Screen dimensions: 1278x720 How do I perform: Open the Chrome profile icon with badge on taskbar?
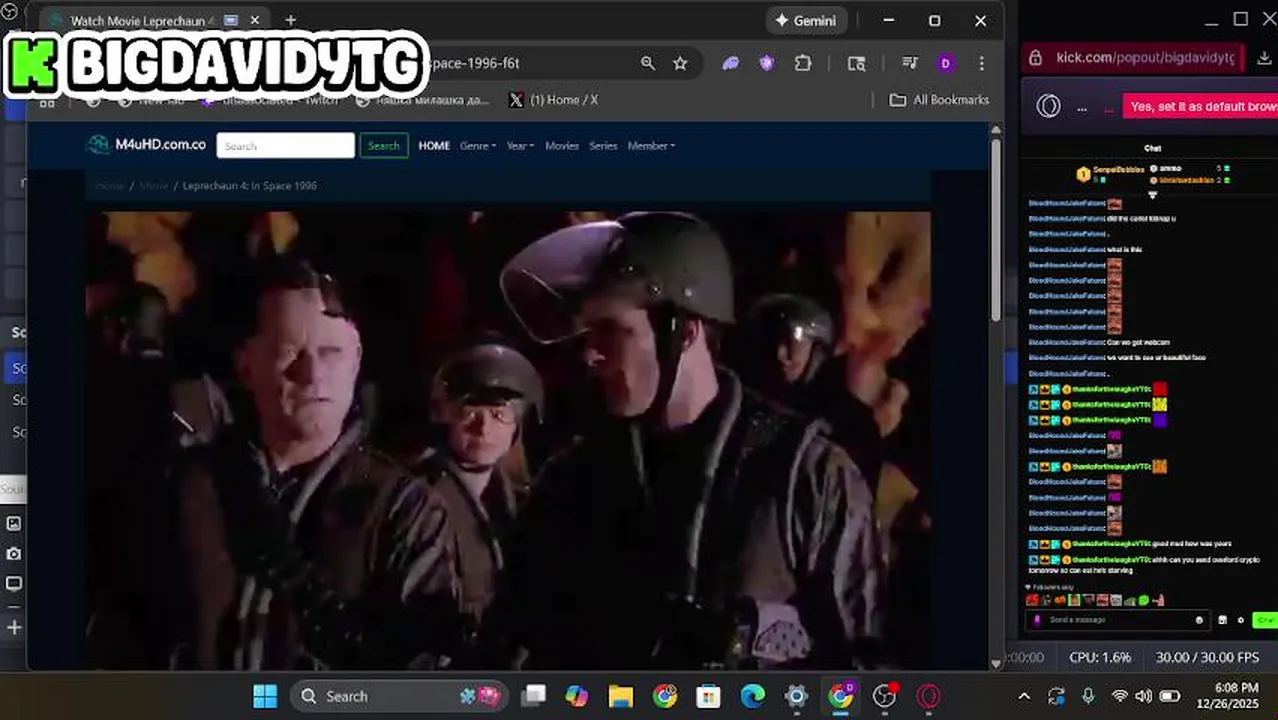click(x=841, y=696)
